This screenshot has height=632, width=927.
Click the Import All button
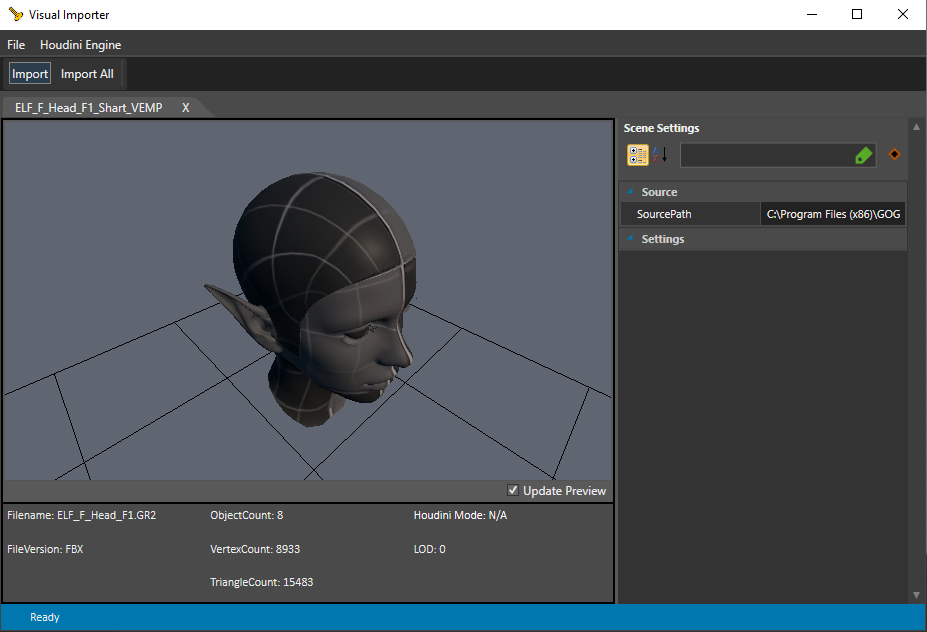point(87,74)
